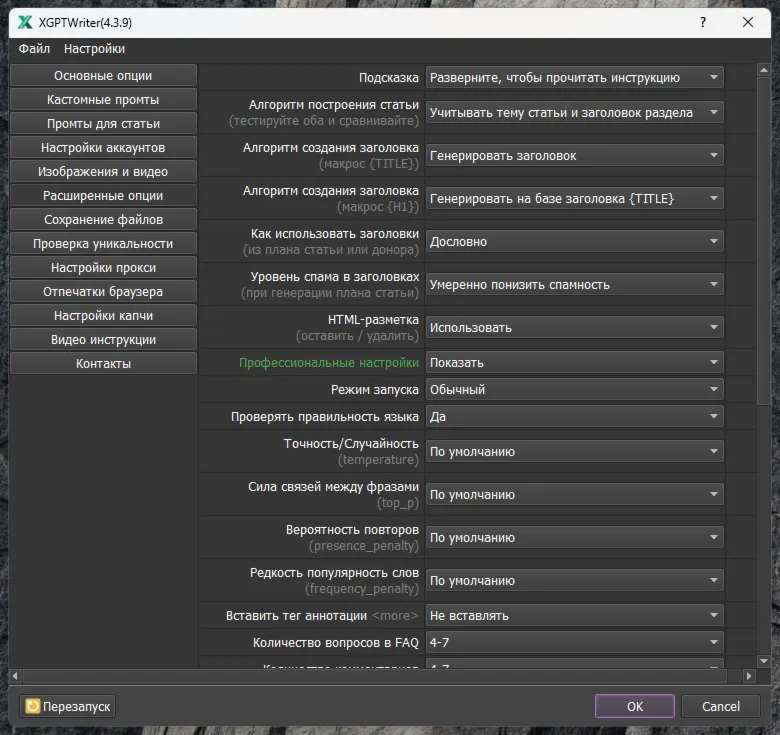The image size is (780, 735).
Task: Open the HTML-разметка dropdown
Action: 575,328
